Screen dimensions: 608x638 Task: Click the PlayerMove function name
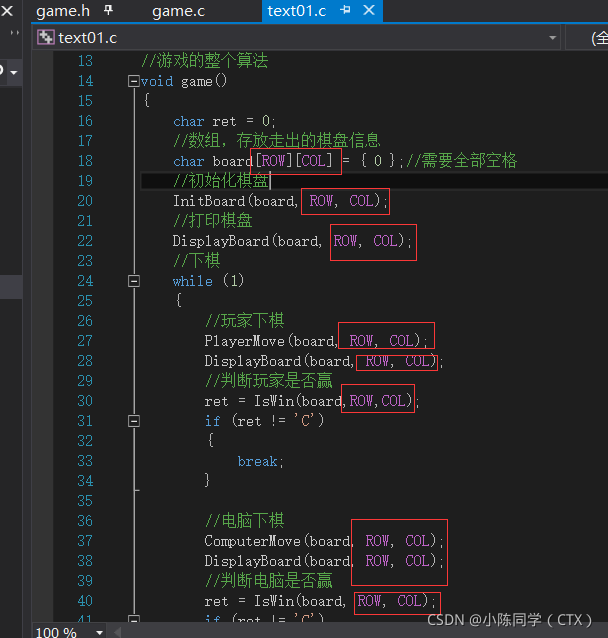[244, 341]
